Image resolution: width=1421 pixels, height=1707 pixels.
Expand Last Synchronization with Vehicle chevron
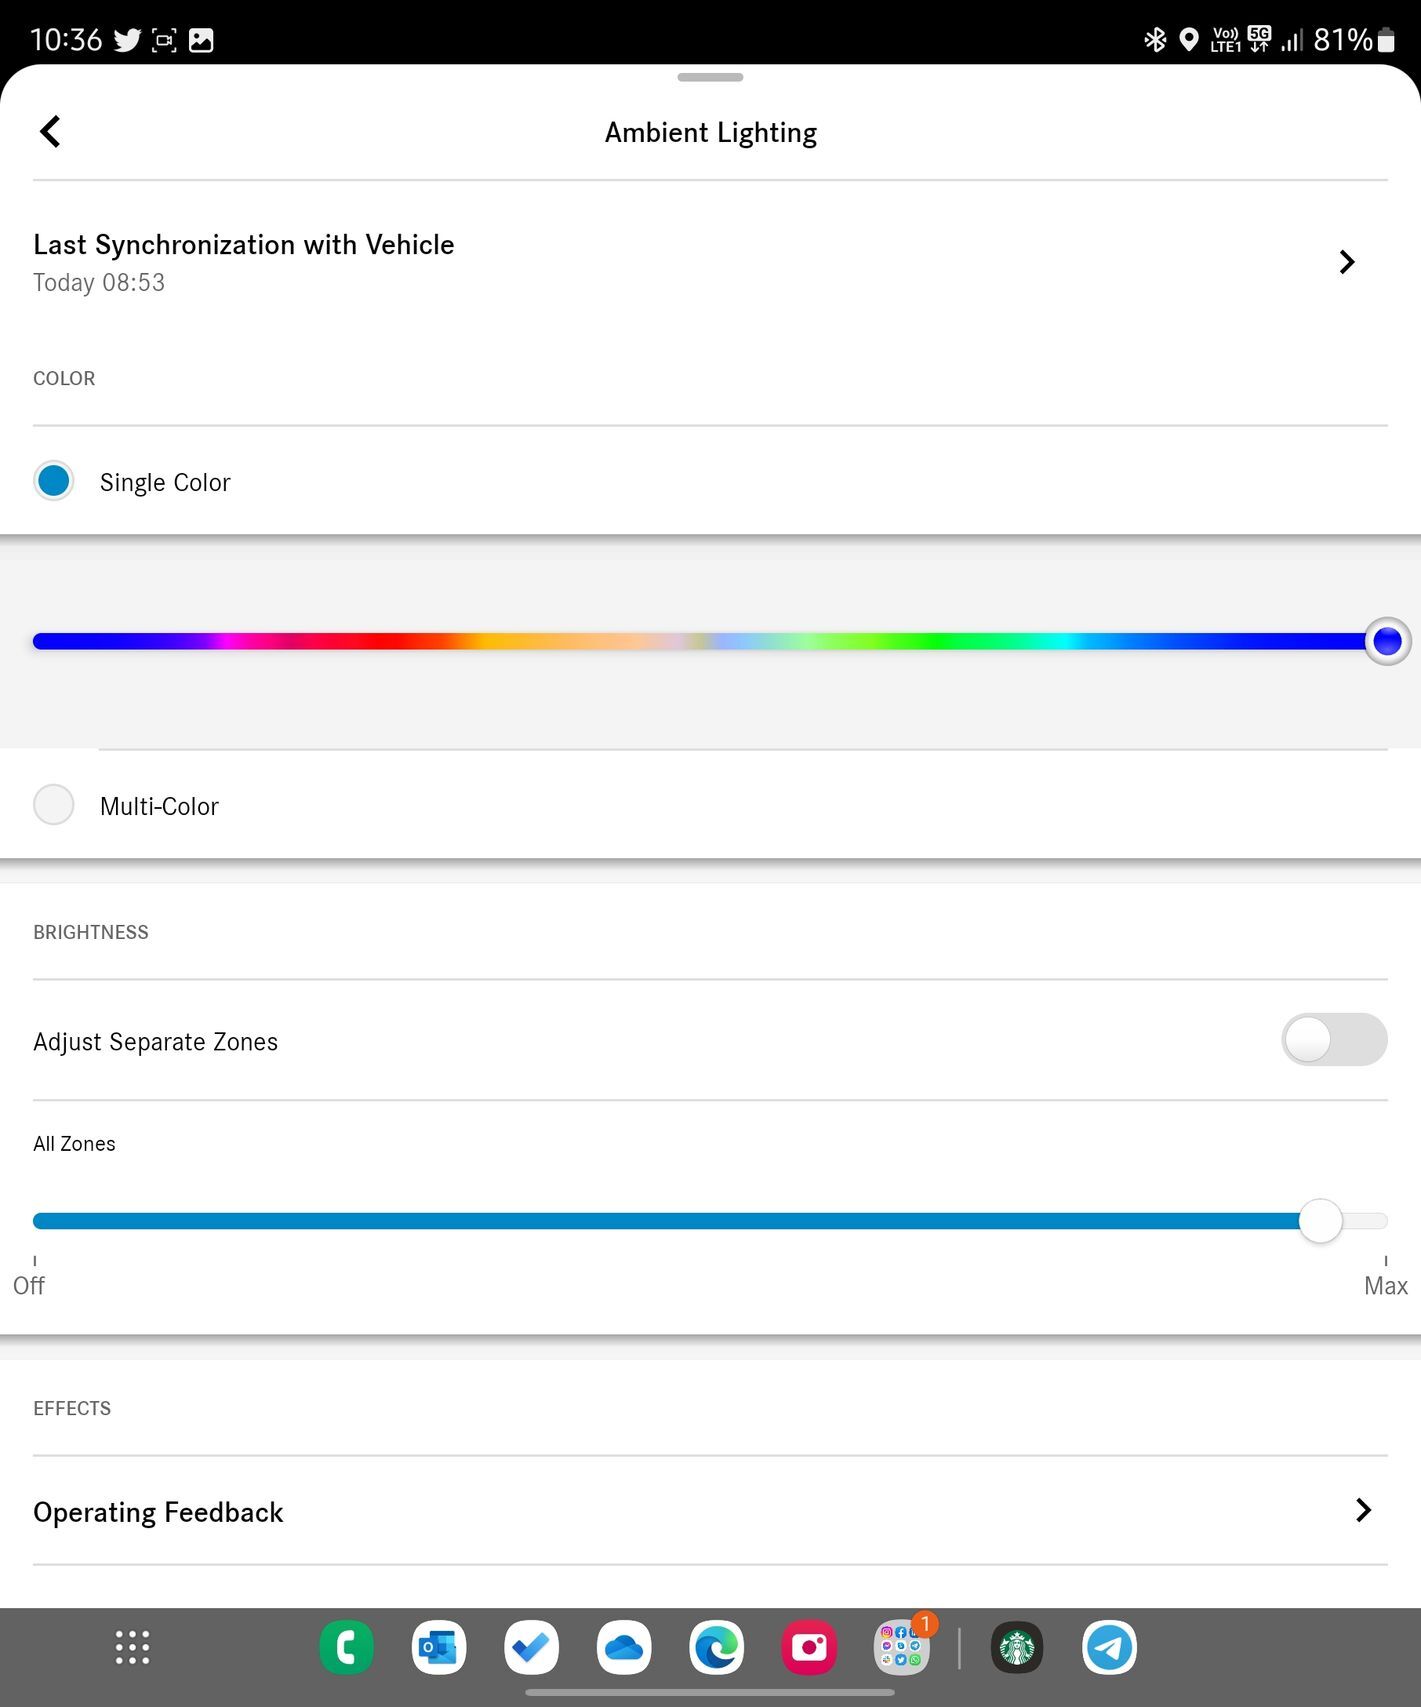(1347, 262)
